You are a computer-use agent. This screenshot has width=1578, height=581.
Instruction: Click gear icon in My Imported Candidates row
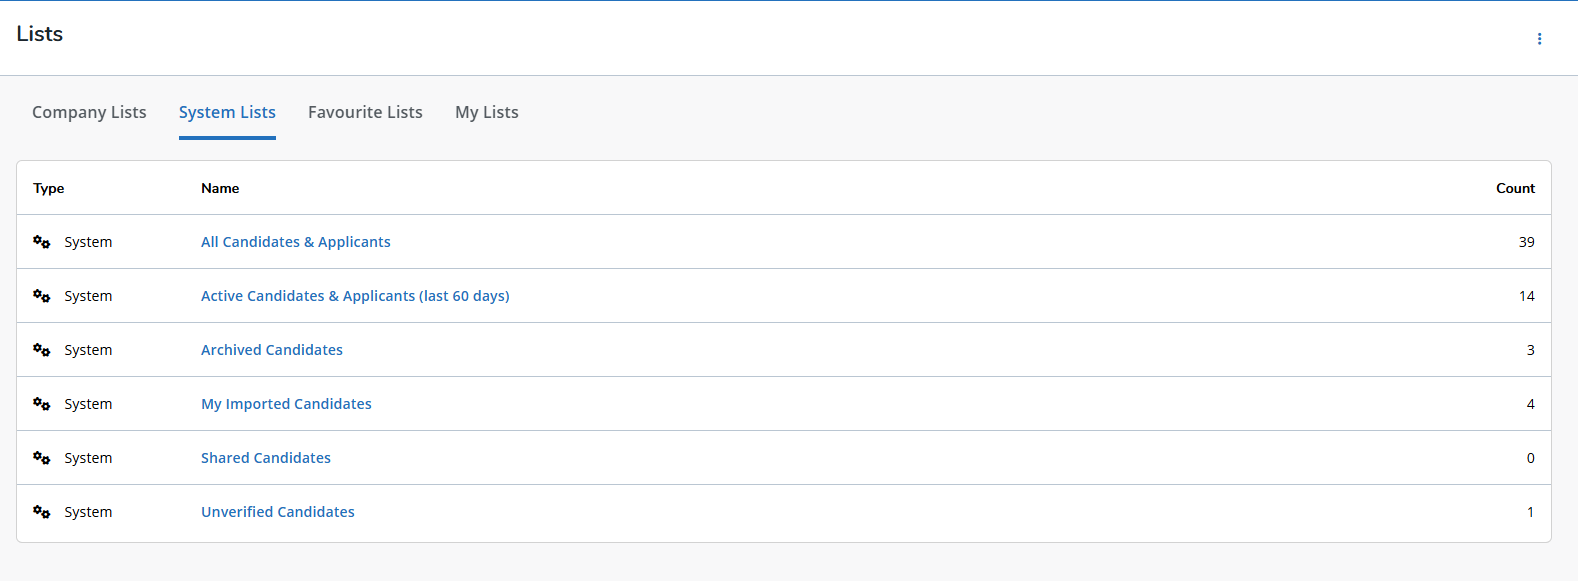coord(42,404)
